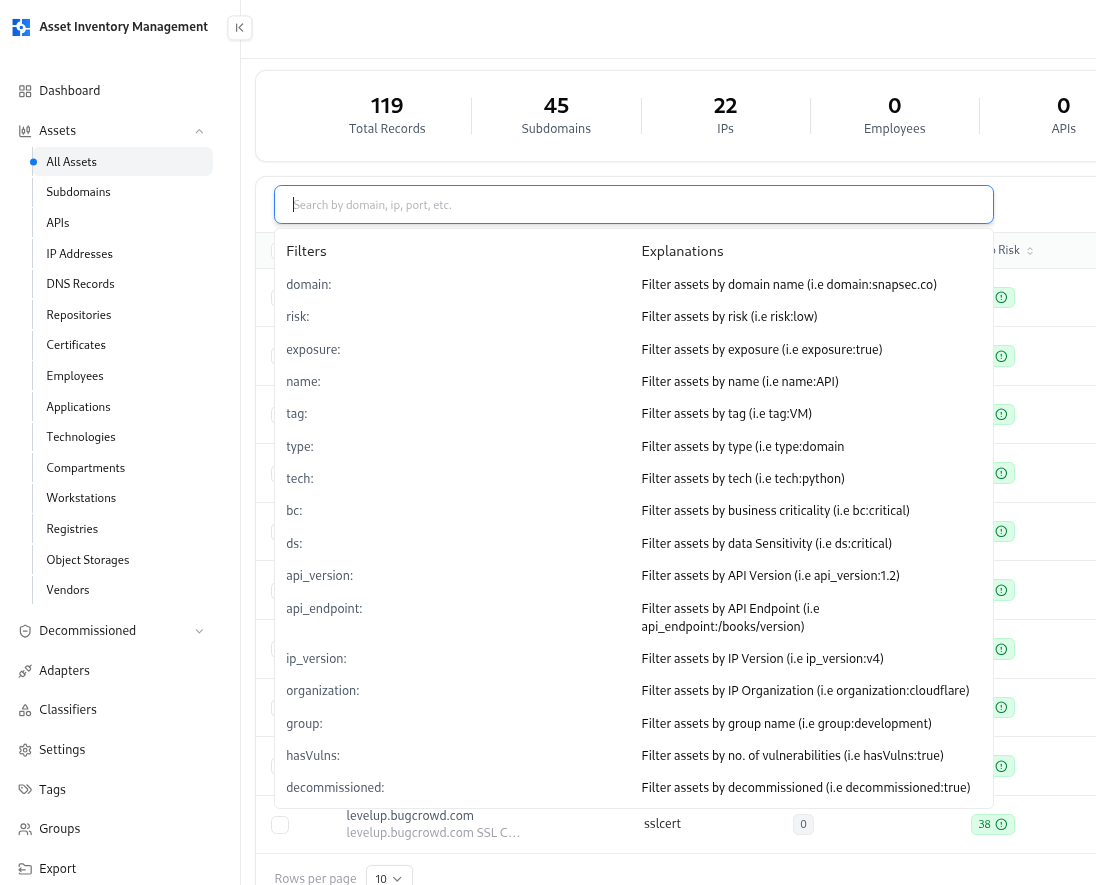
Task: Click the search bar to enter a filter
Action: (x=634, y=204)
